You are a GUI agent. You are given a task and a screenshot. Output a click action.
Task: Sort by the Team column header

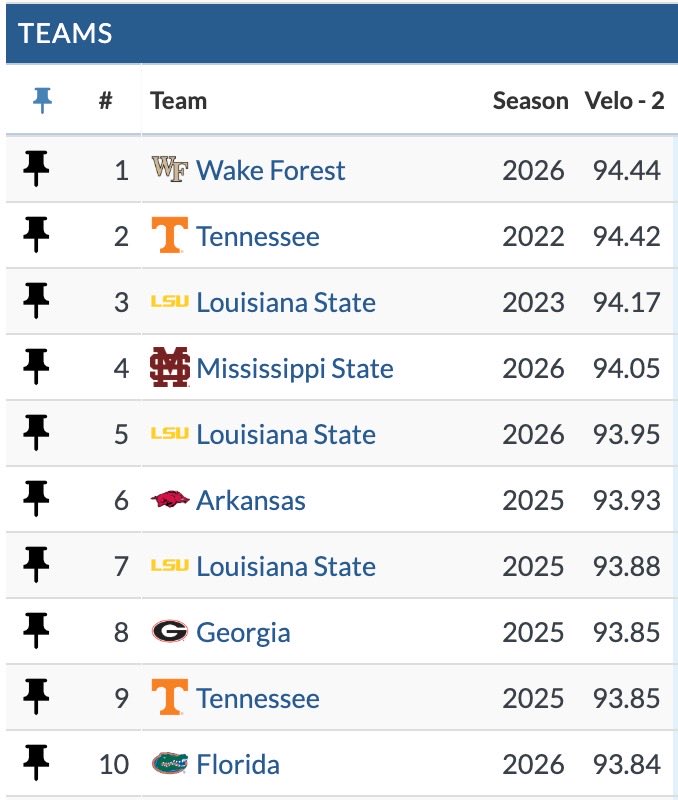179,101
